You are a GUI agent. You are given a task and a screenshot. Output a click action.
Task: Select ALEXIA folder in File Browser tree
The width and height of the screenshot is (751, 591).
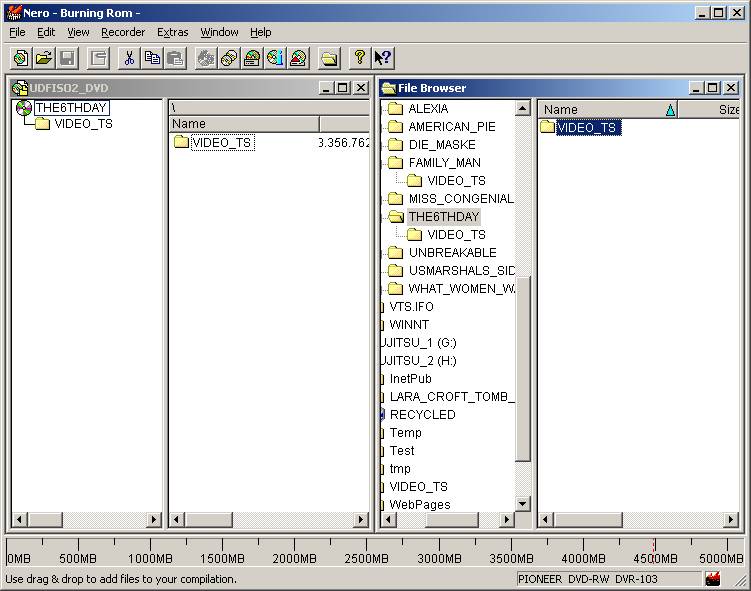(428, 109)
